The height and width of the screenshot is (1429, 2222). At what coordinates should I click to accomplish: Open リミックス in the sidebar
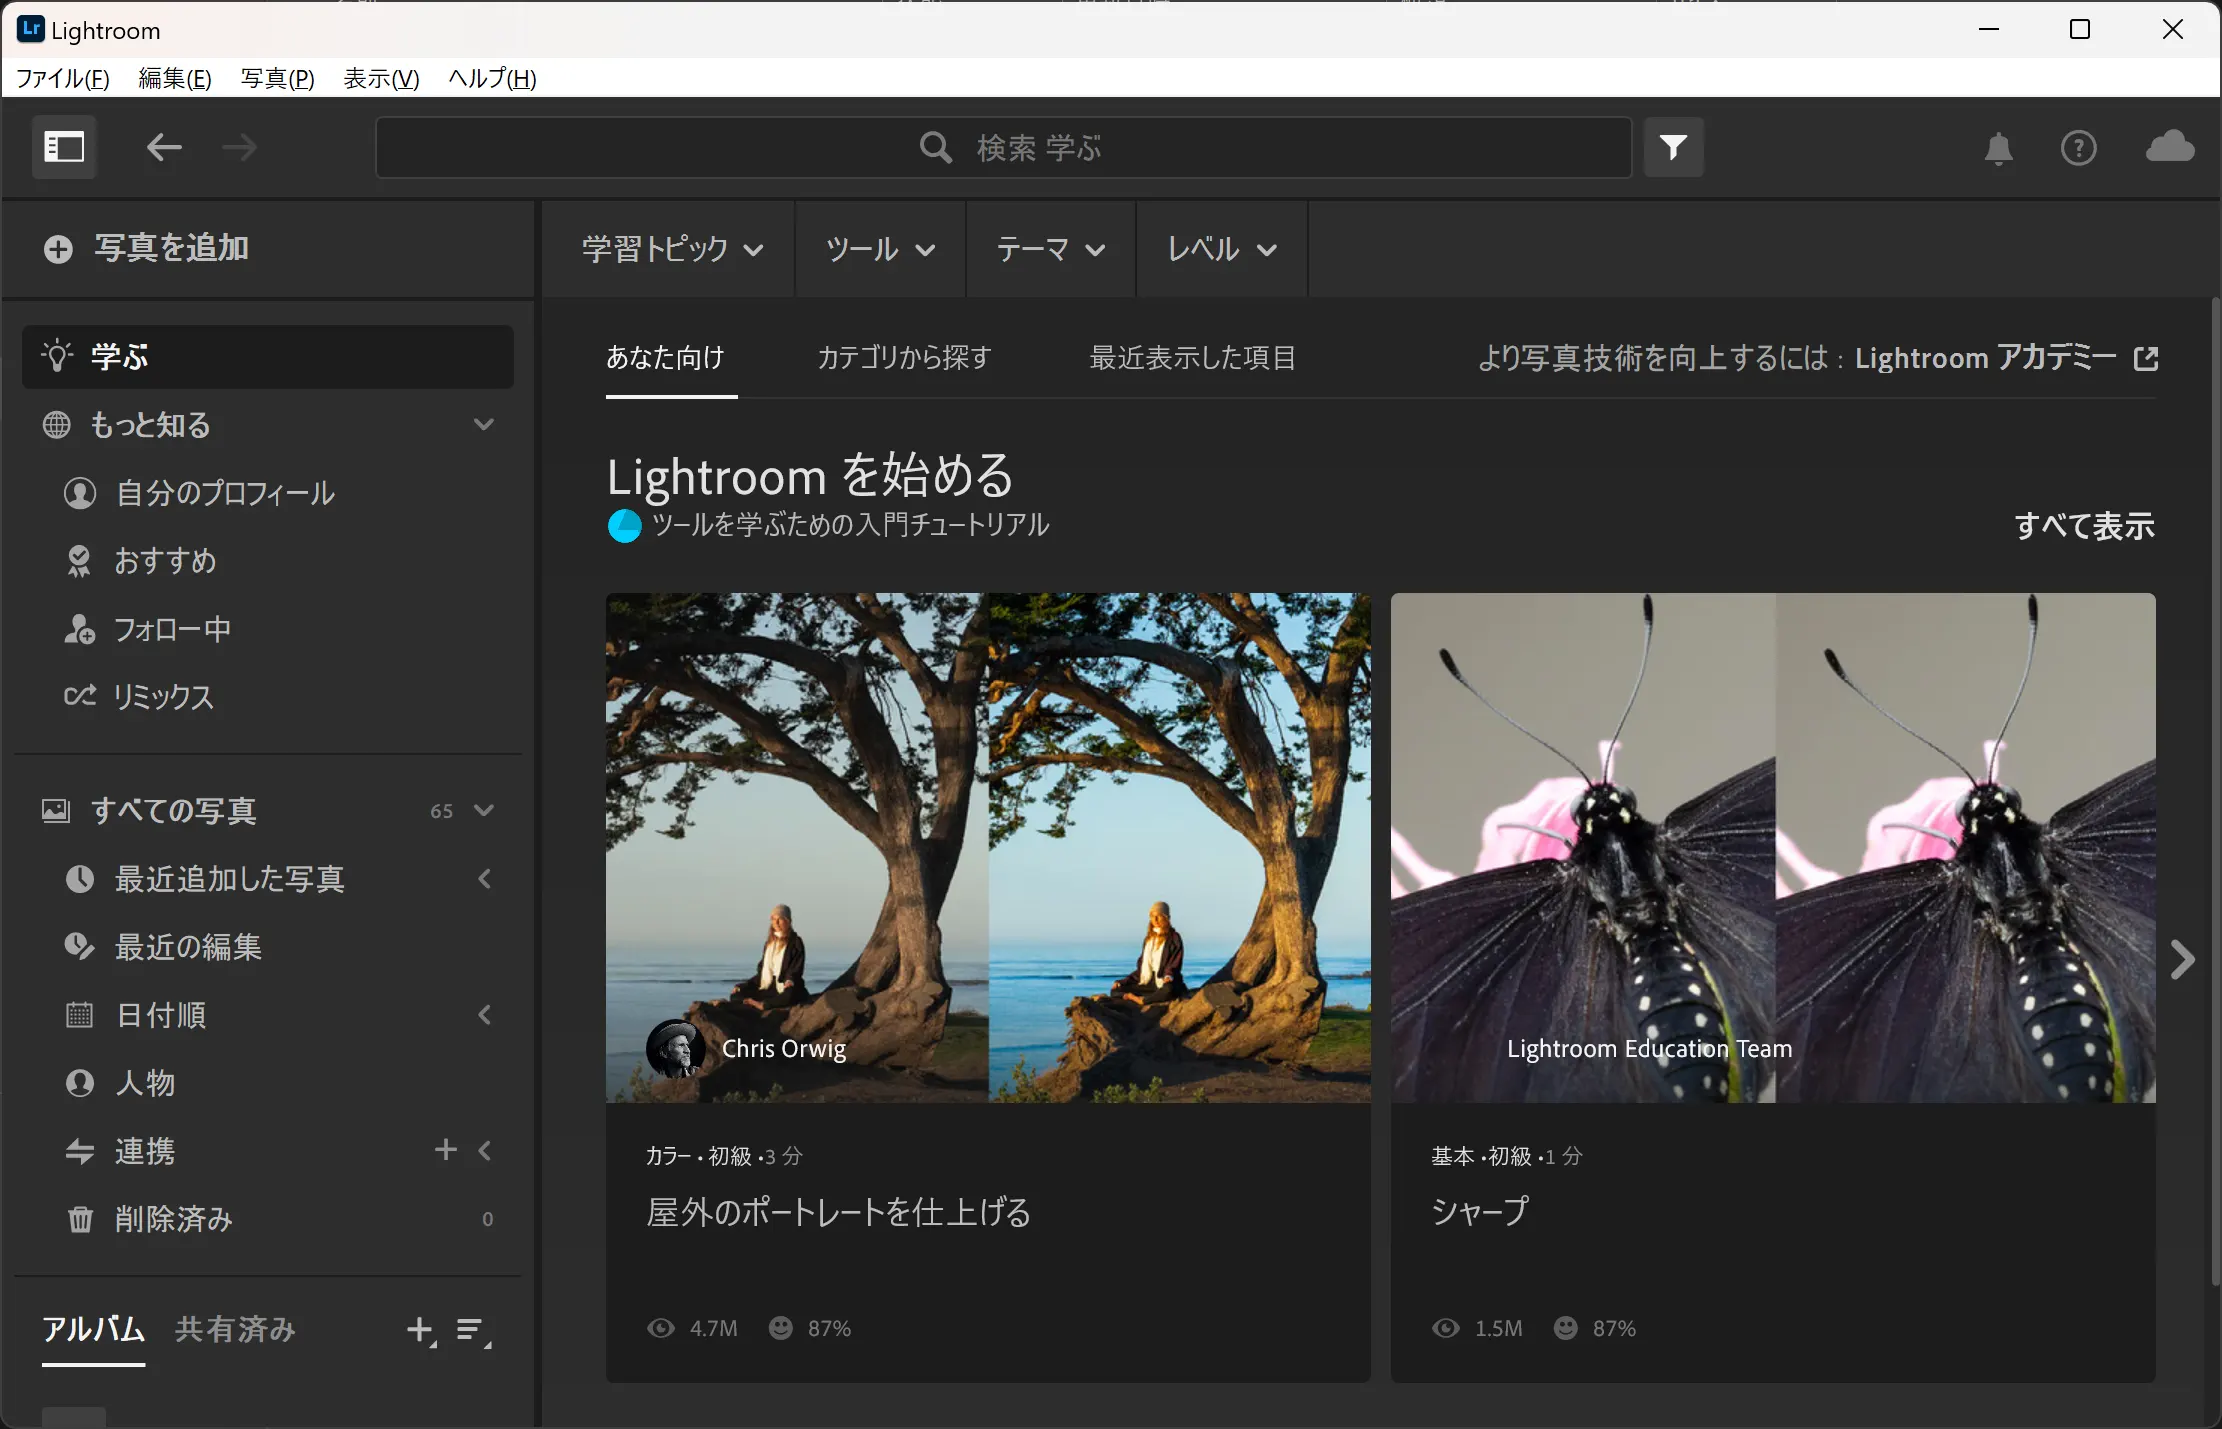[x=138, y=696]
